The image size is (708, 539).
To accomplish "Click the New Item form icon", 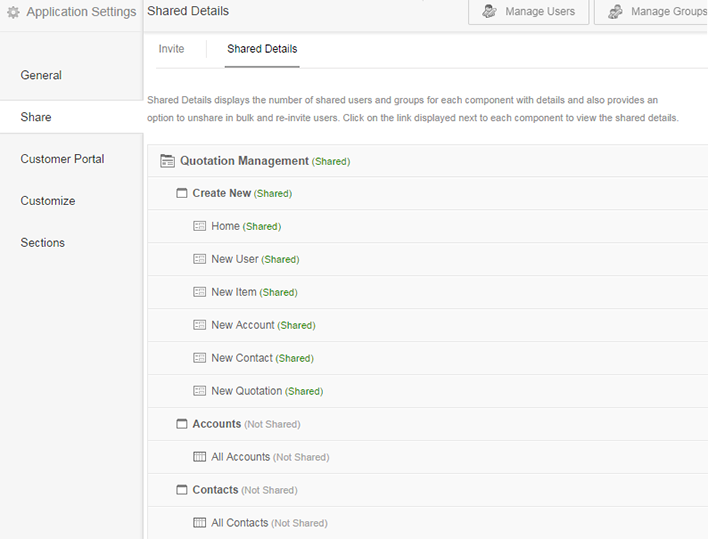I will (200, 292).
